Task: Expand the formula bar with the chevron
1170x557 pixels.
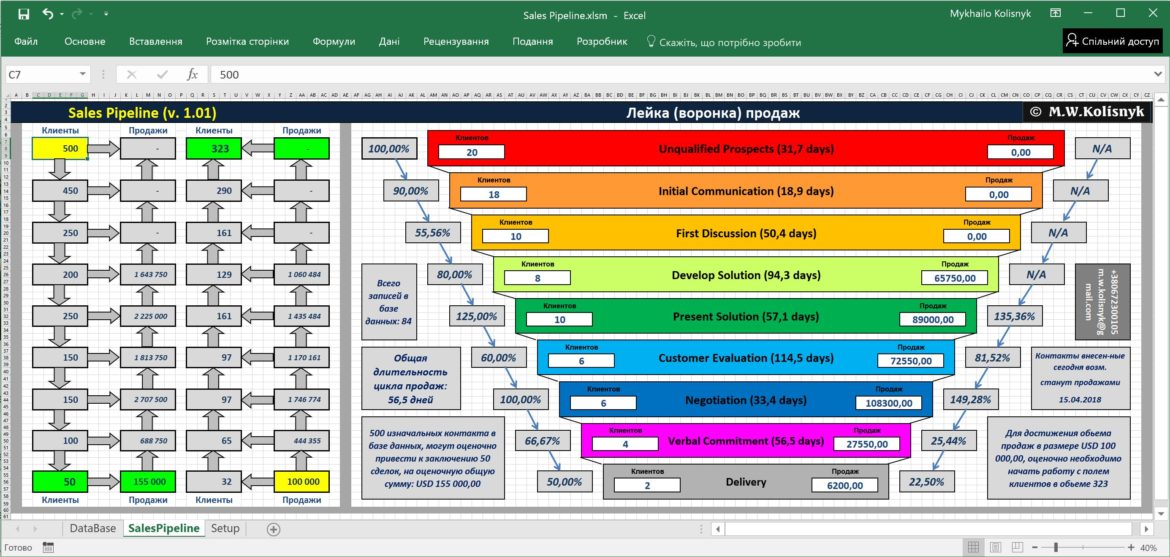Action: 1158,75
